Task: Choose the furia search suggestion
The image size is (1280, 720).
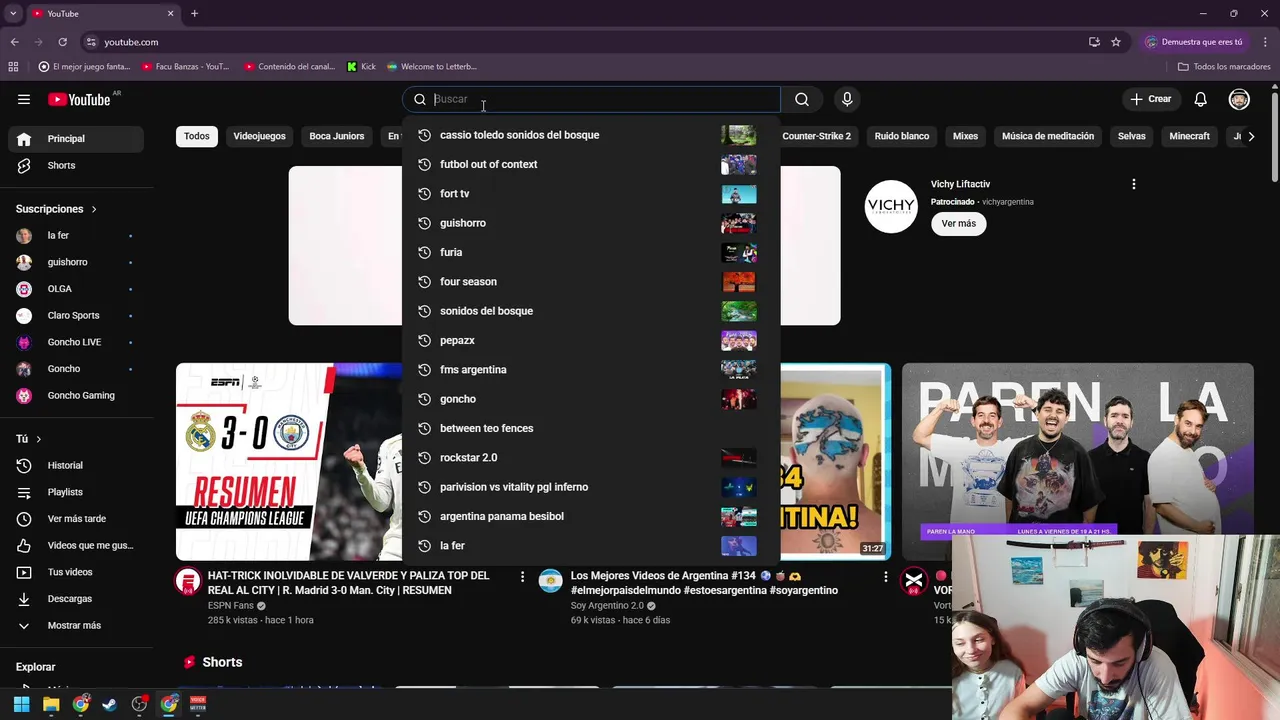Action: click(x=591, y=252)
